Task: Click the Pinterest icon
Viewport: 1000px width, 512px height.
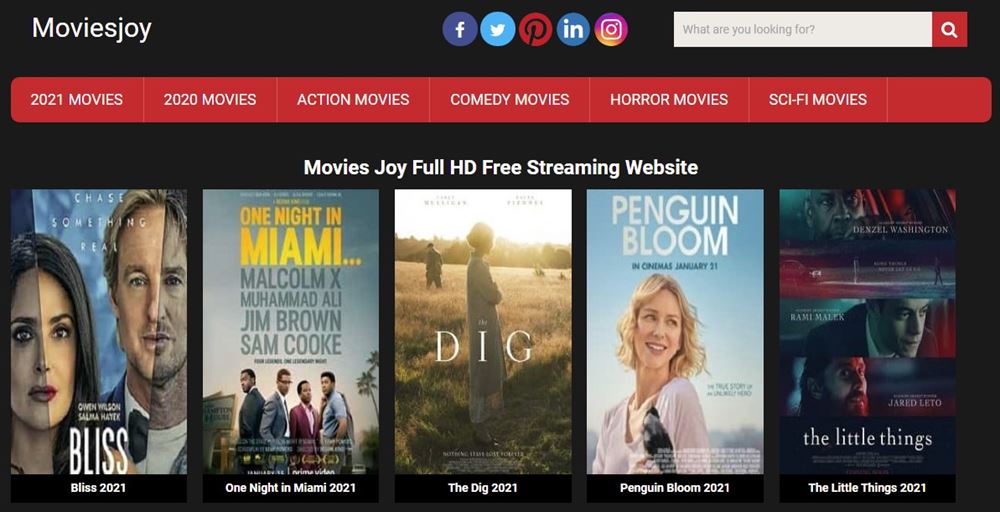Action: click(536, 30)
